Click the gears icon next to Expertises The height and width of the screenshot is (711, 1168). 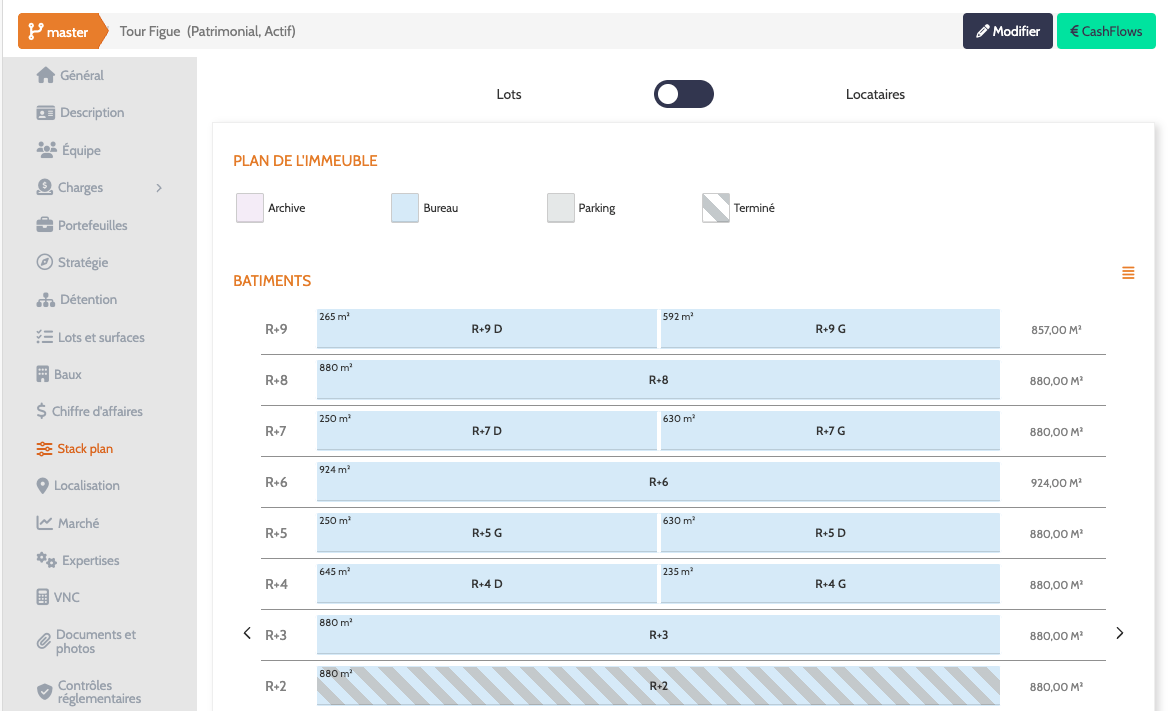pos(46,560)
